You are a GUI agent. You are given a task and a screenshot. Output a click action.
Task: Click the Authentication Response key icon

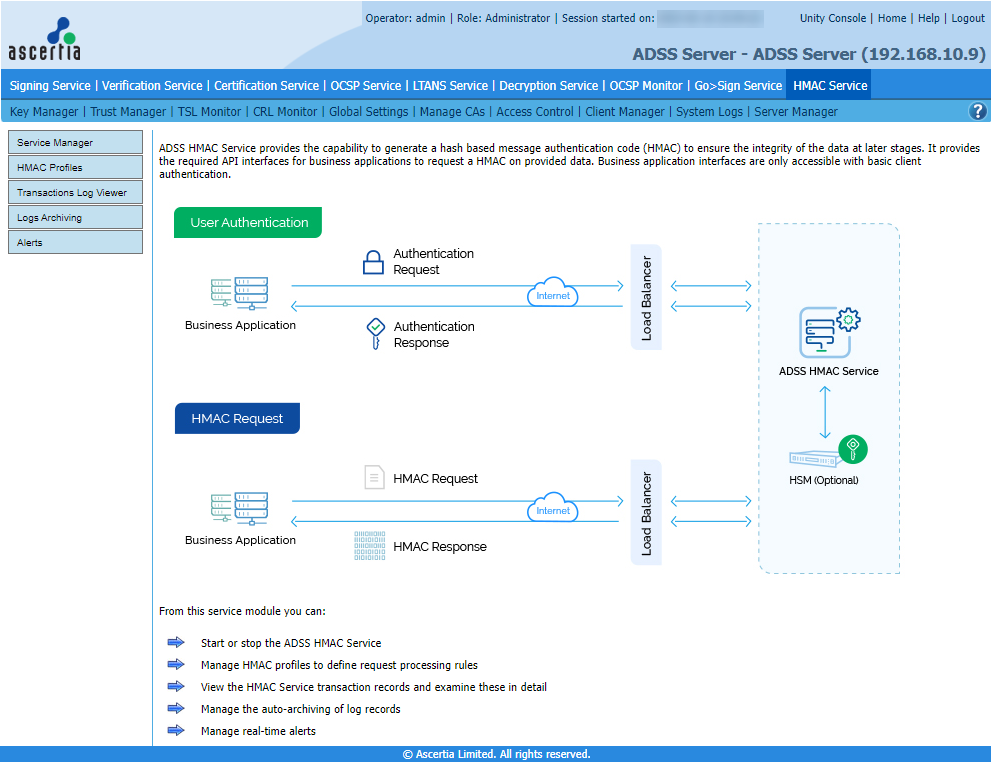[x=375, y=334]
